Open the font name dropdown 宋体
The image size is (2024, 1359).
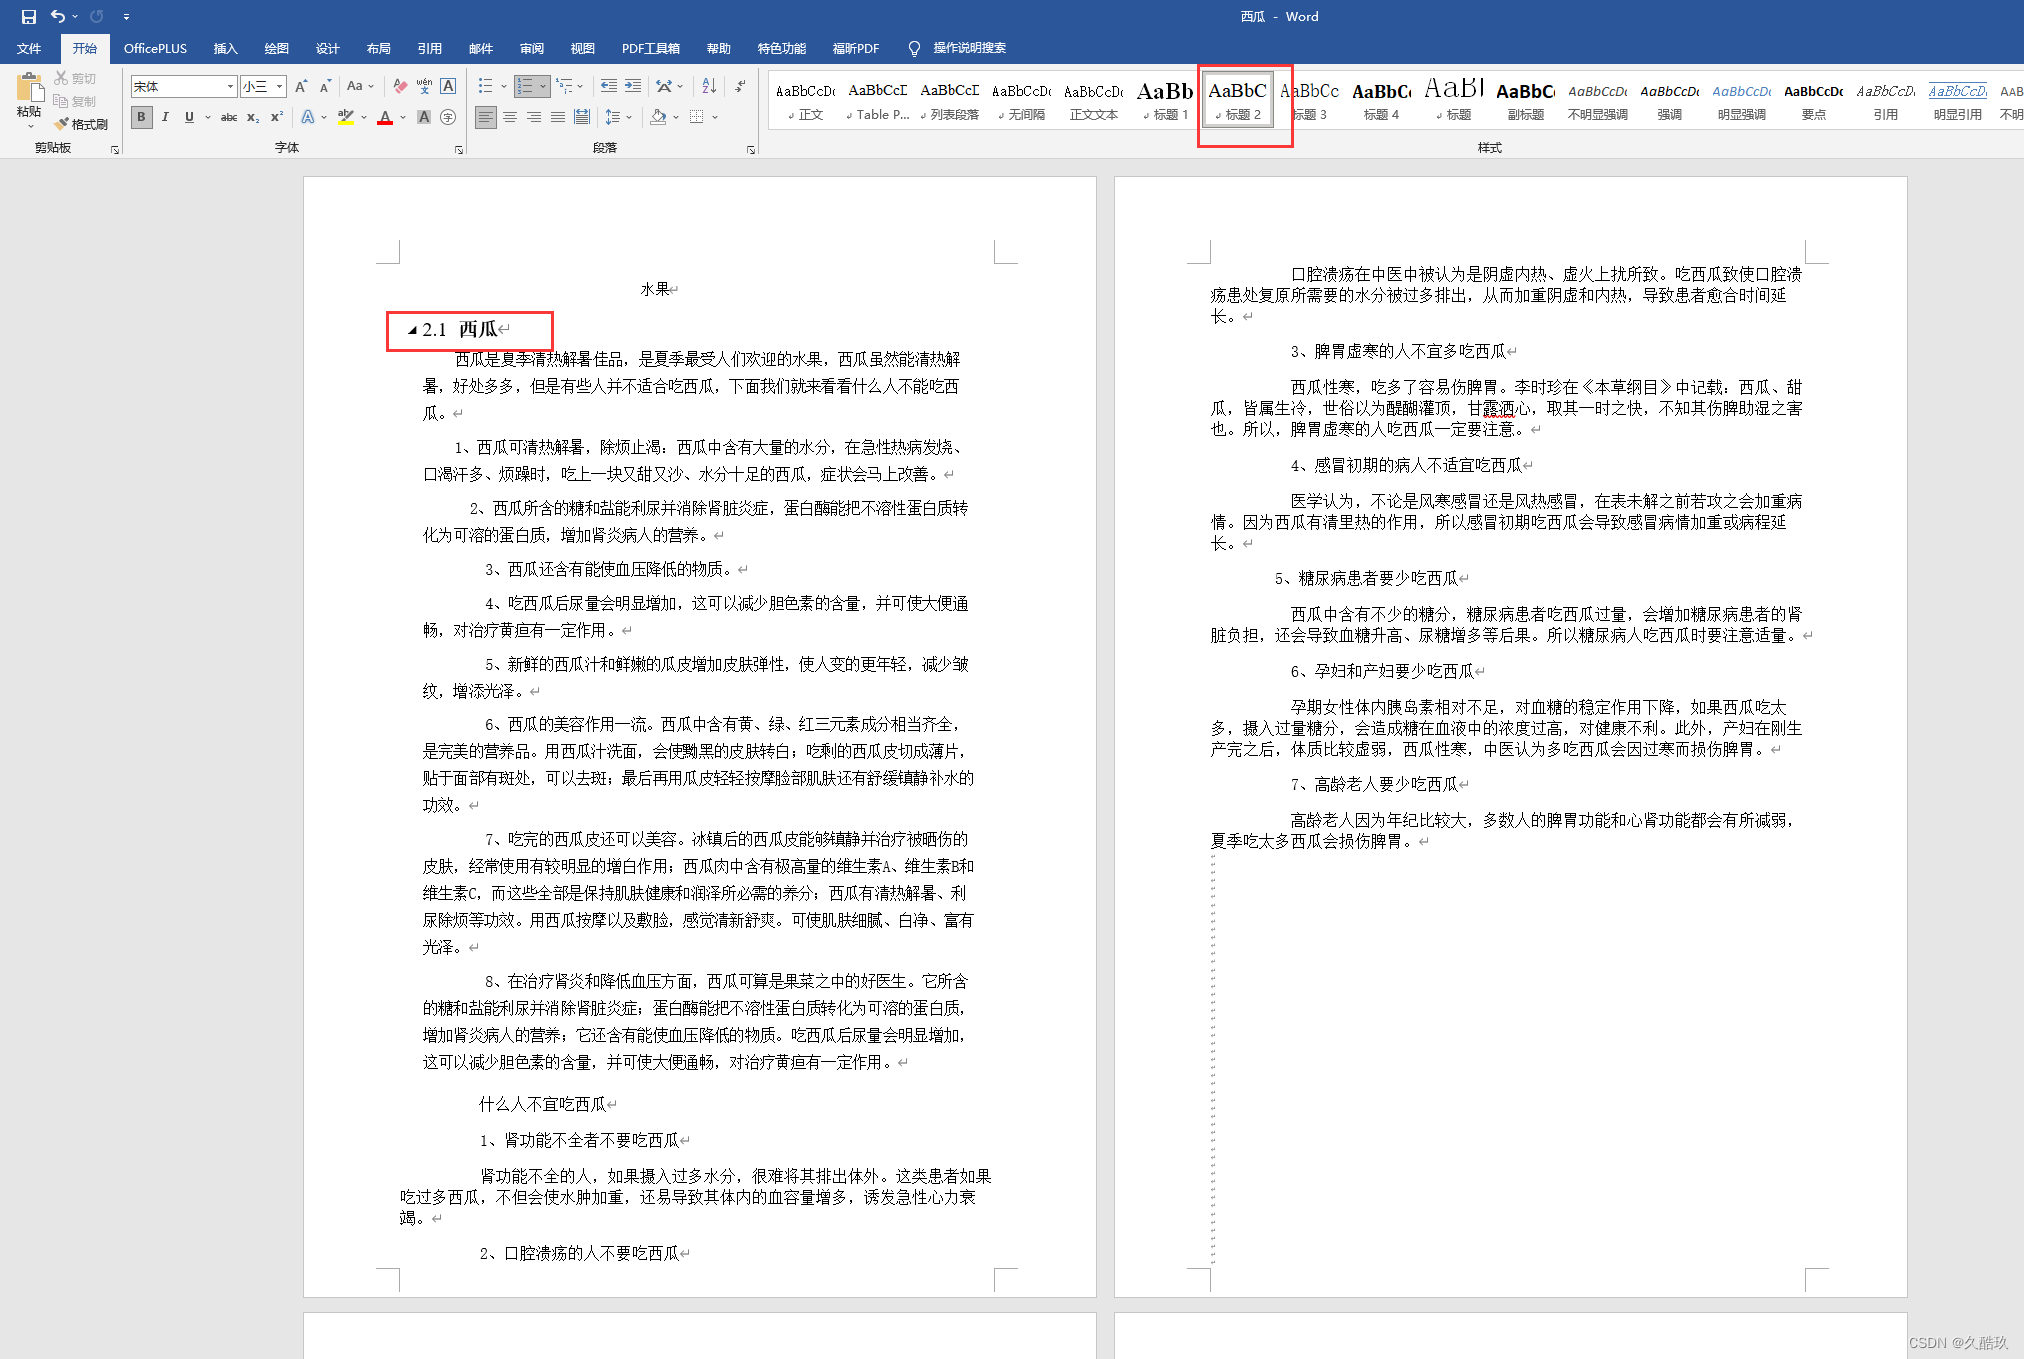(230, 87)
